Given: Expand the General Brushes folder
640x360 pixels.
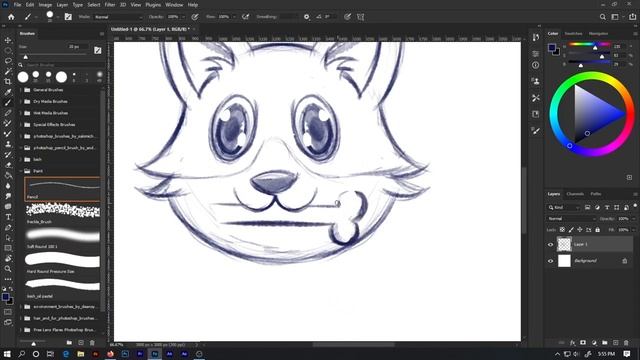Looking at the screenshot, I should click(21, 90).
